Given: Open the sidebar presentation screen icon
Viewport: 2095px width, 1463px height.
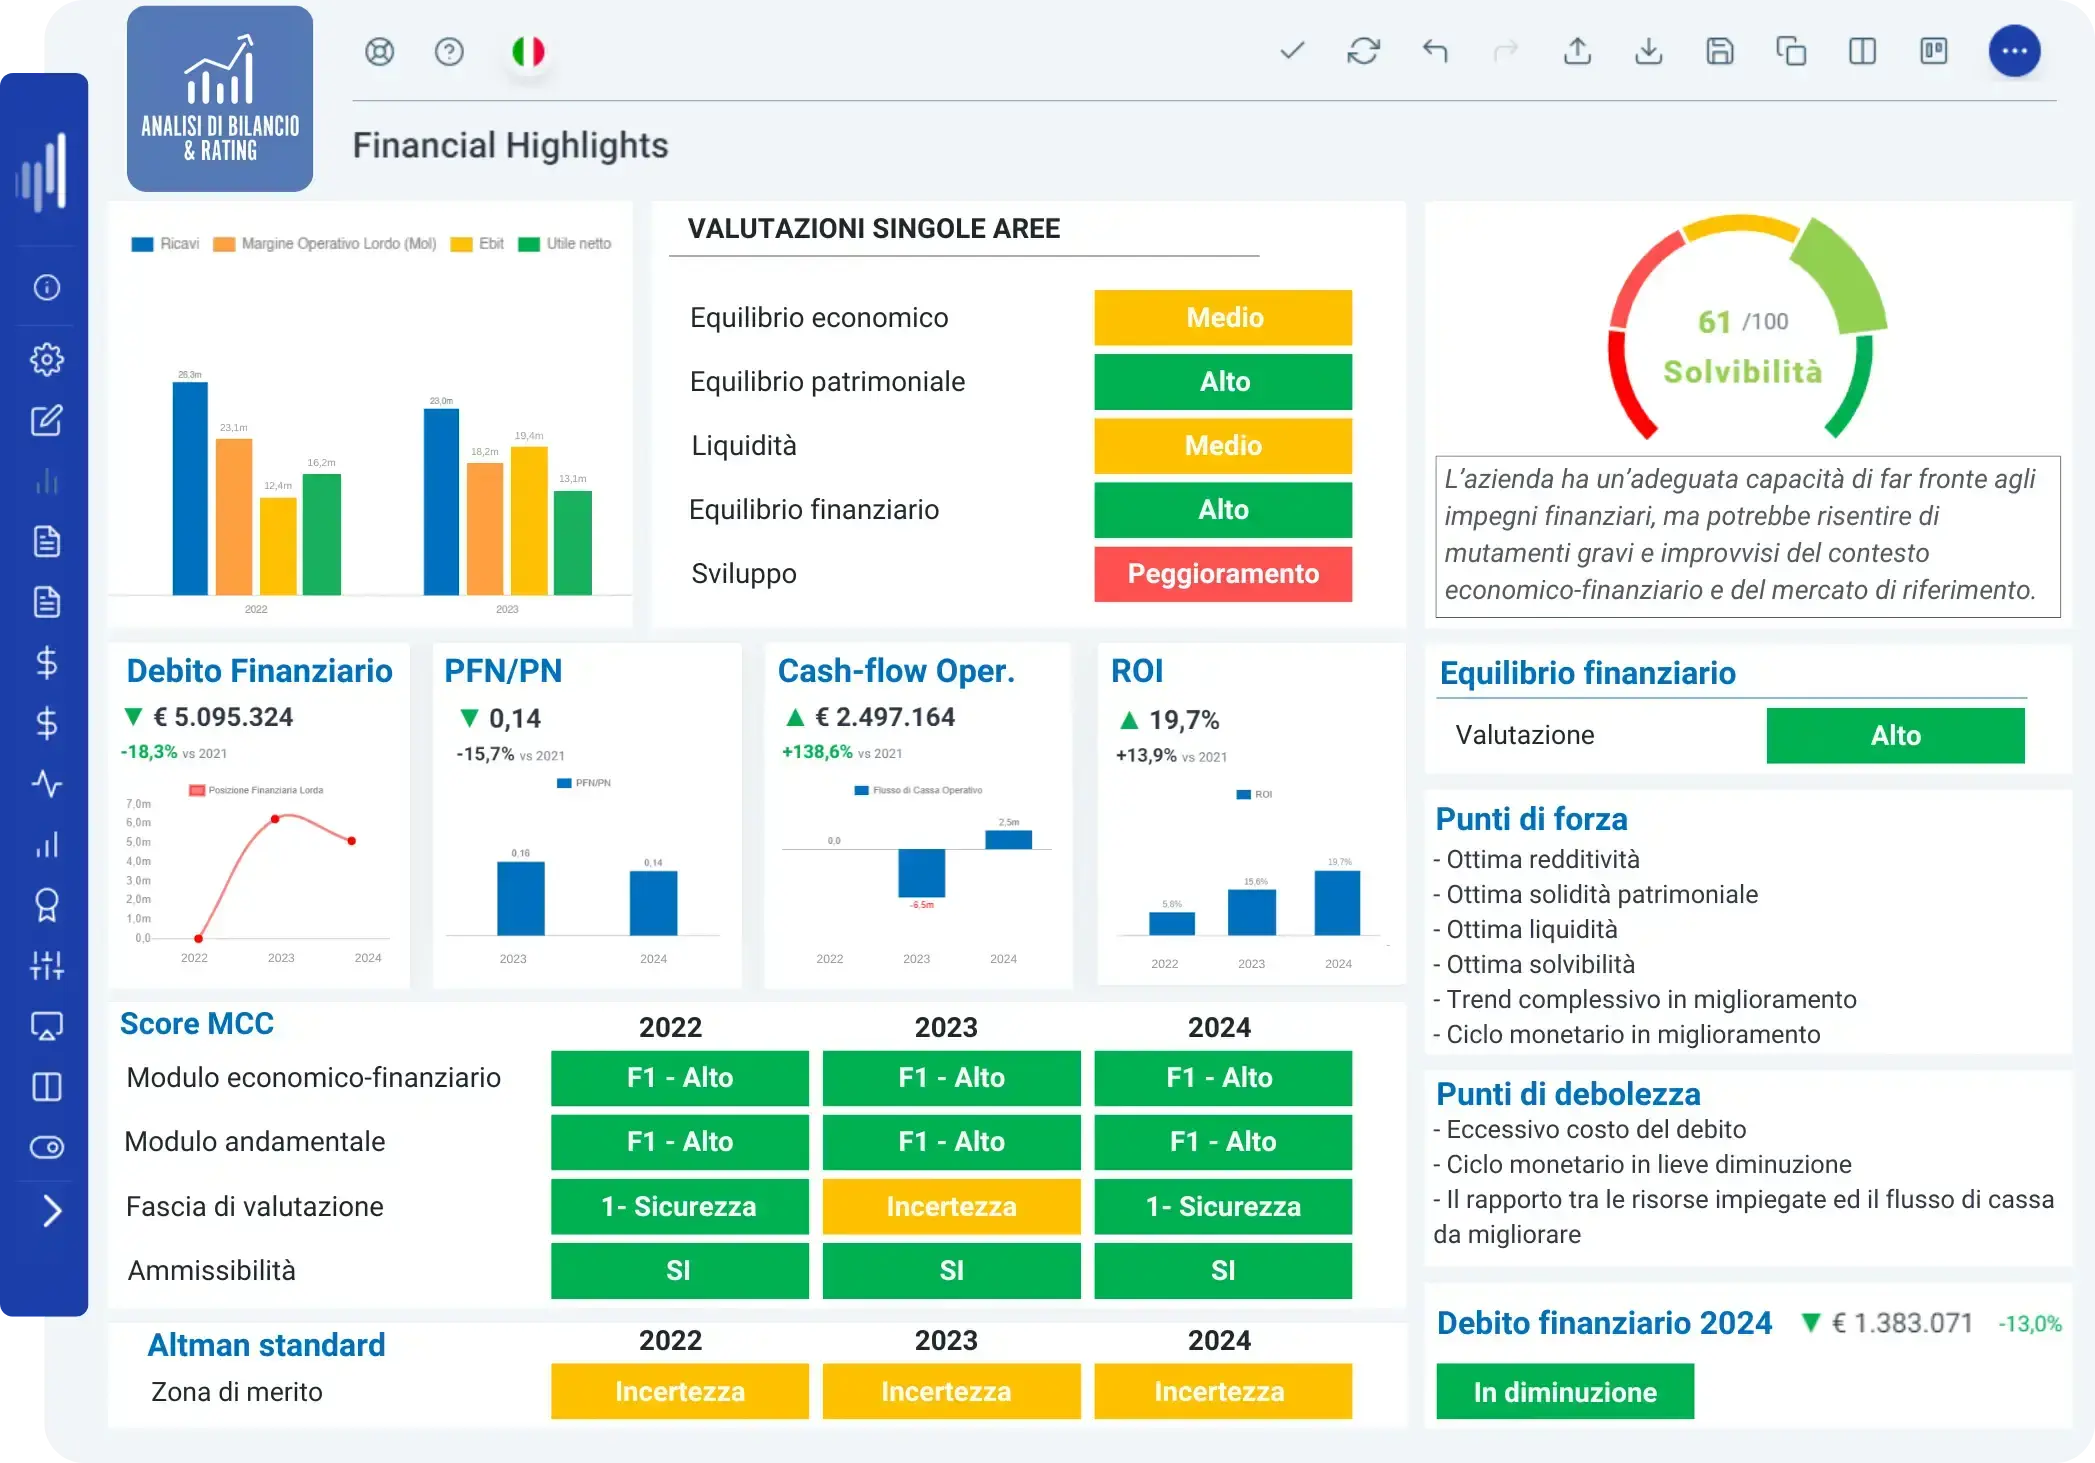Looking at the screenshot, I should 47,1026.
